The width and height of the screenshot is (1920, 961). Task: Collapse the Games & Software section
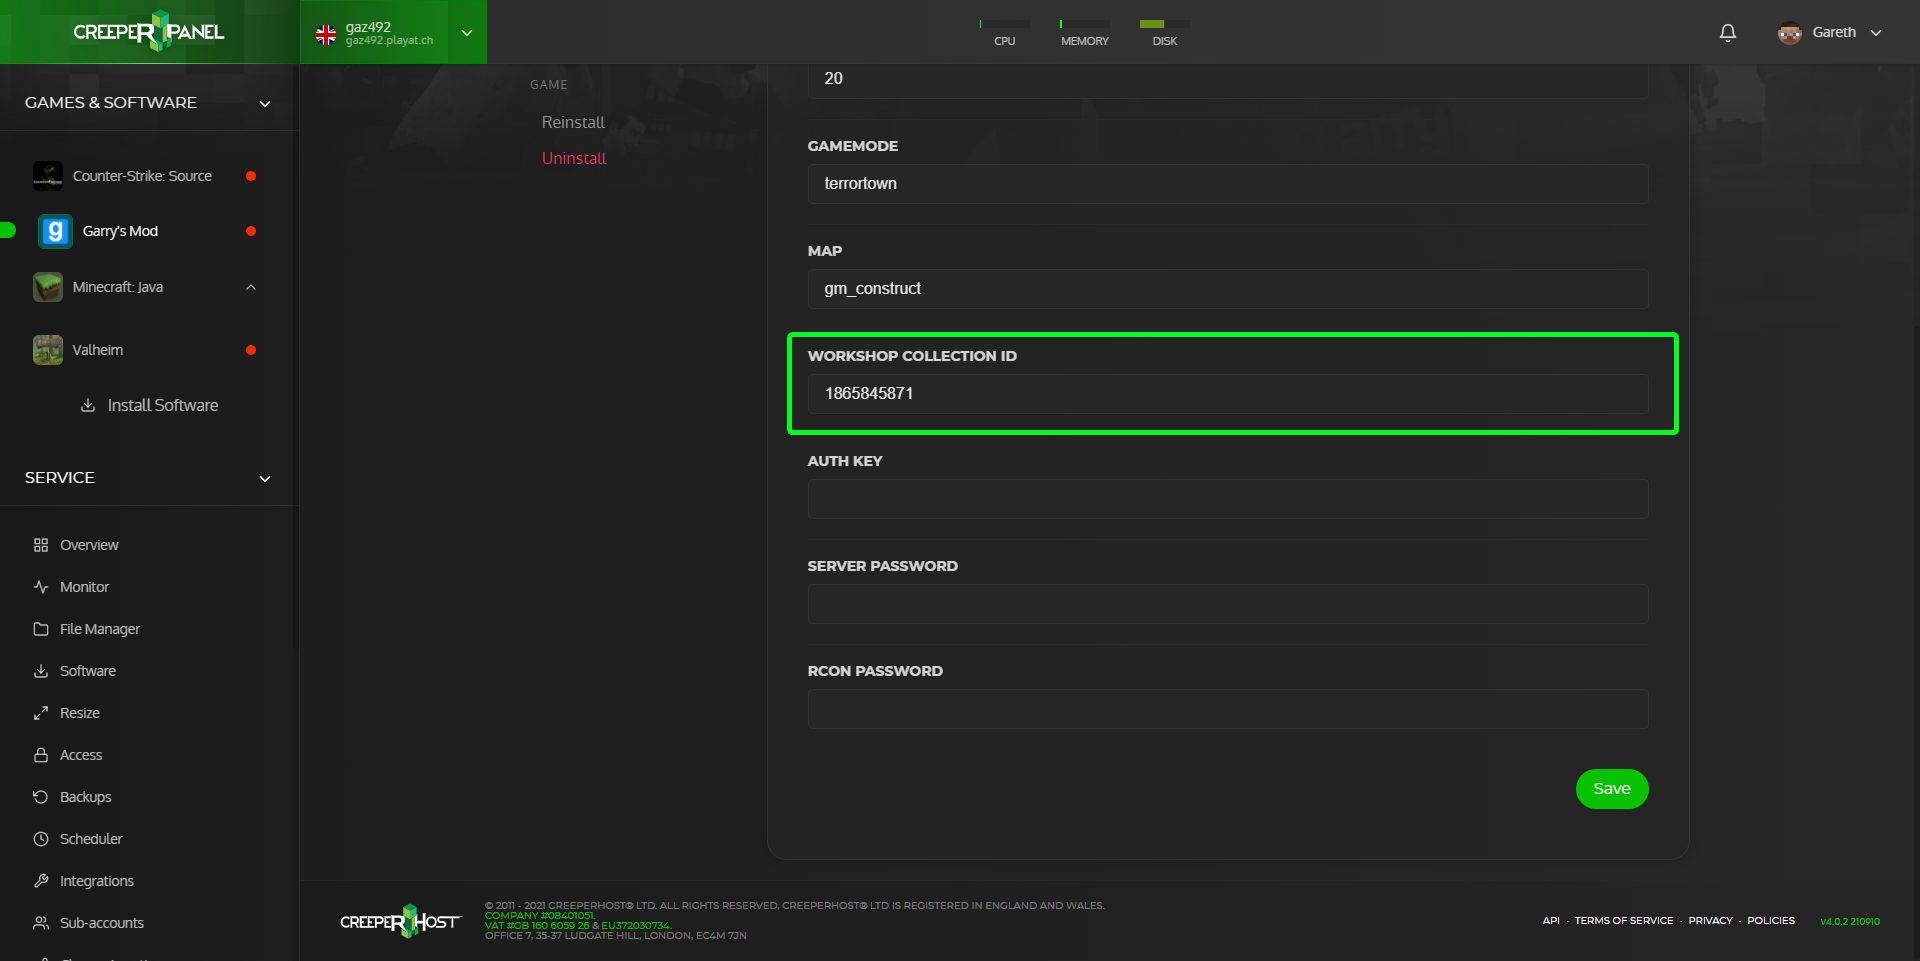coord(265,103)
